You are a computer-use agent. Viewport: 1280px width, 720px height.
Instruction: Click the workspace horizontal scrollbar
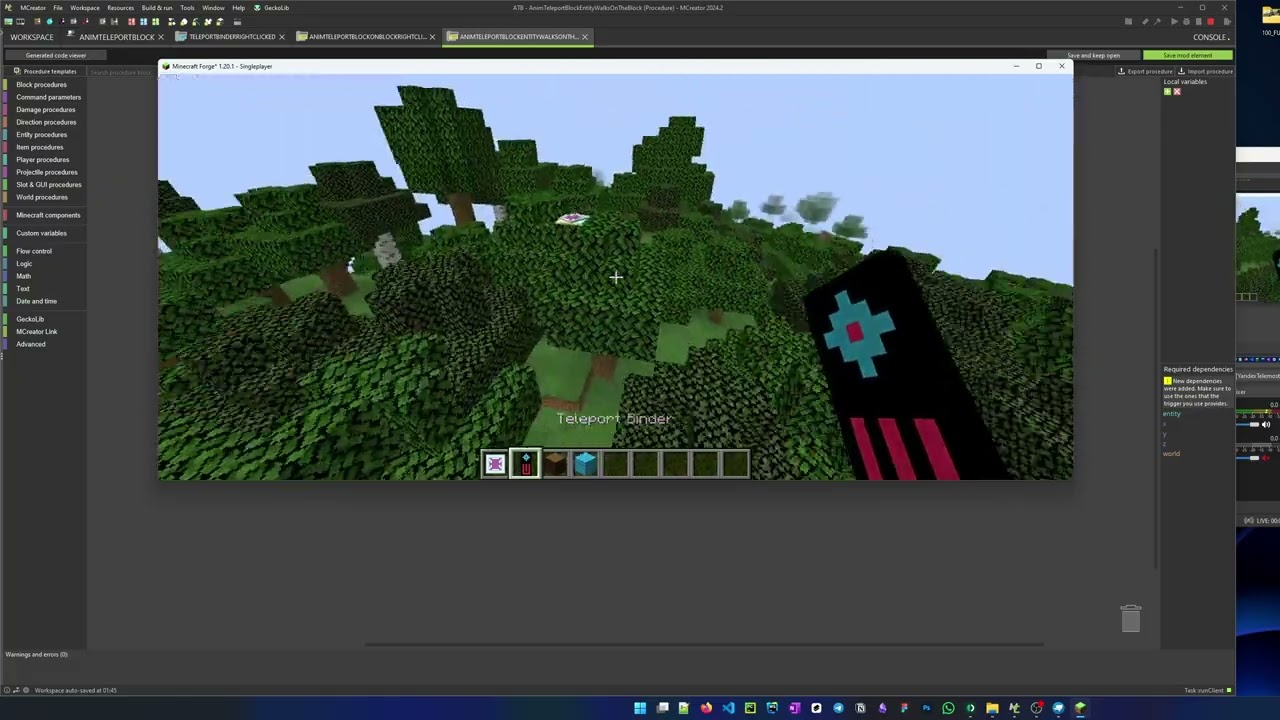[704, 644]
